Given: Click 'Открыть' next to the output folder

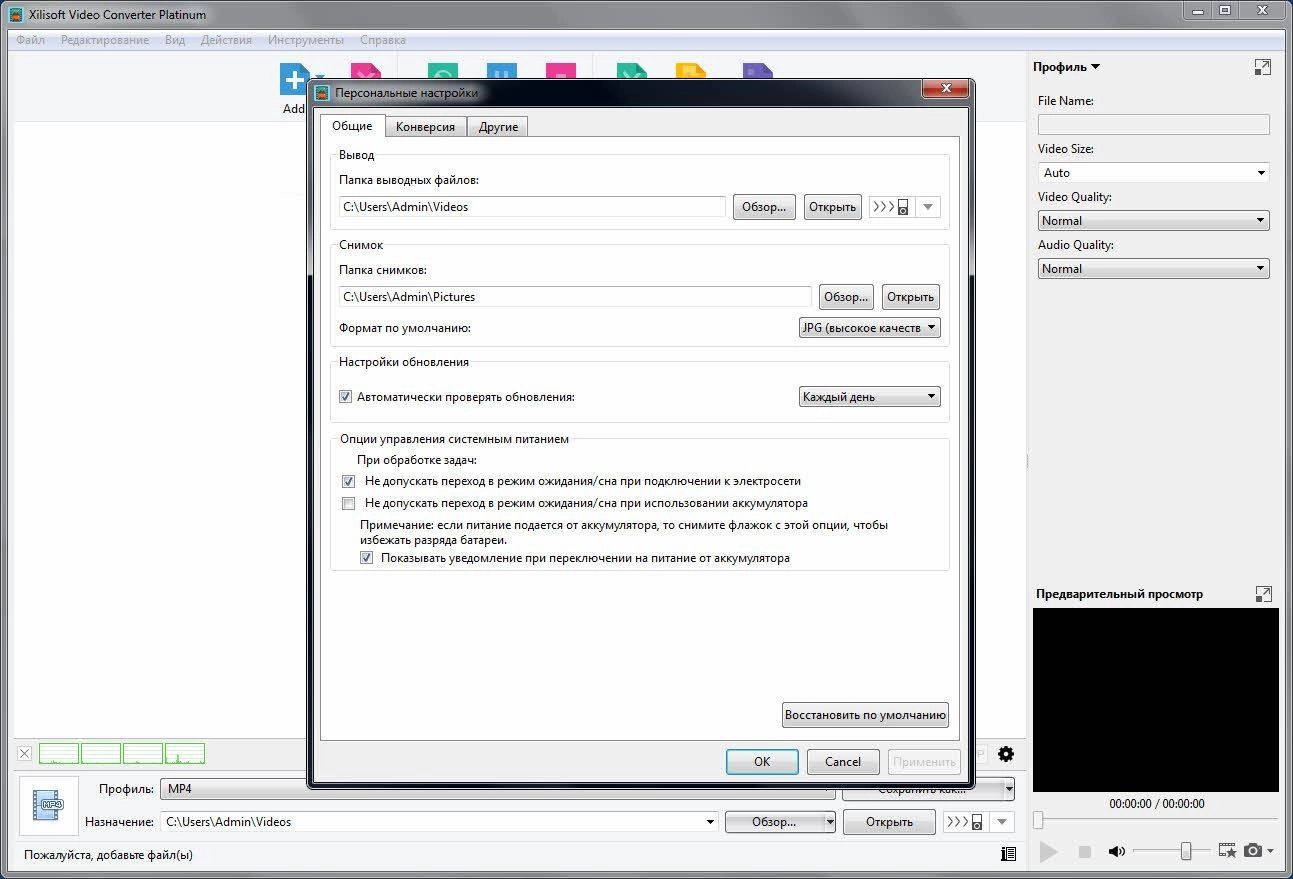Looking at the screenshot, I should pos(832,207).
